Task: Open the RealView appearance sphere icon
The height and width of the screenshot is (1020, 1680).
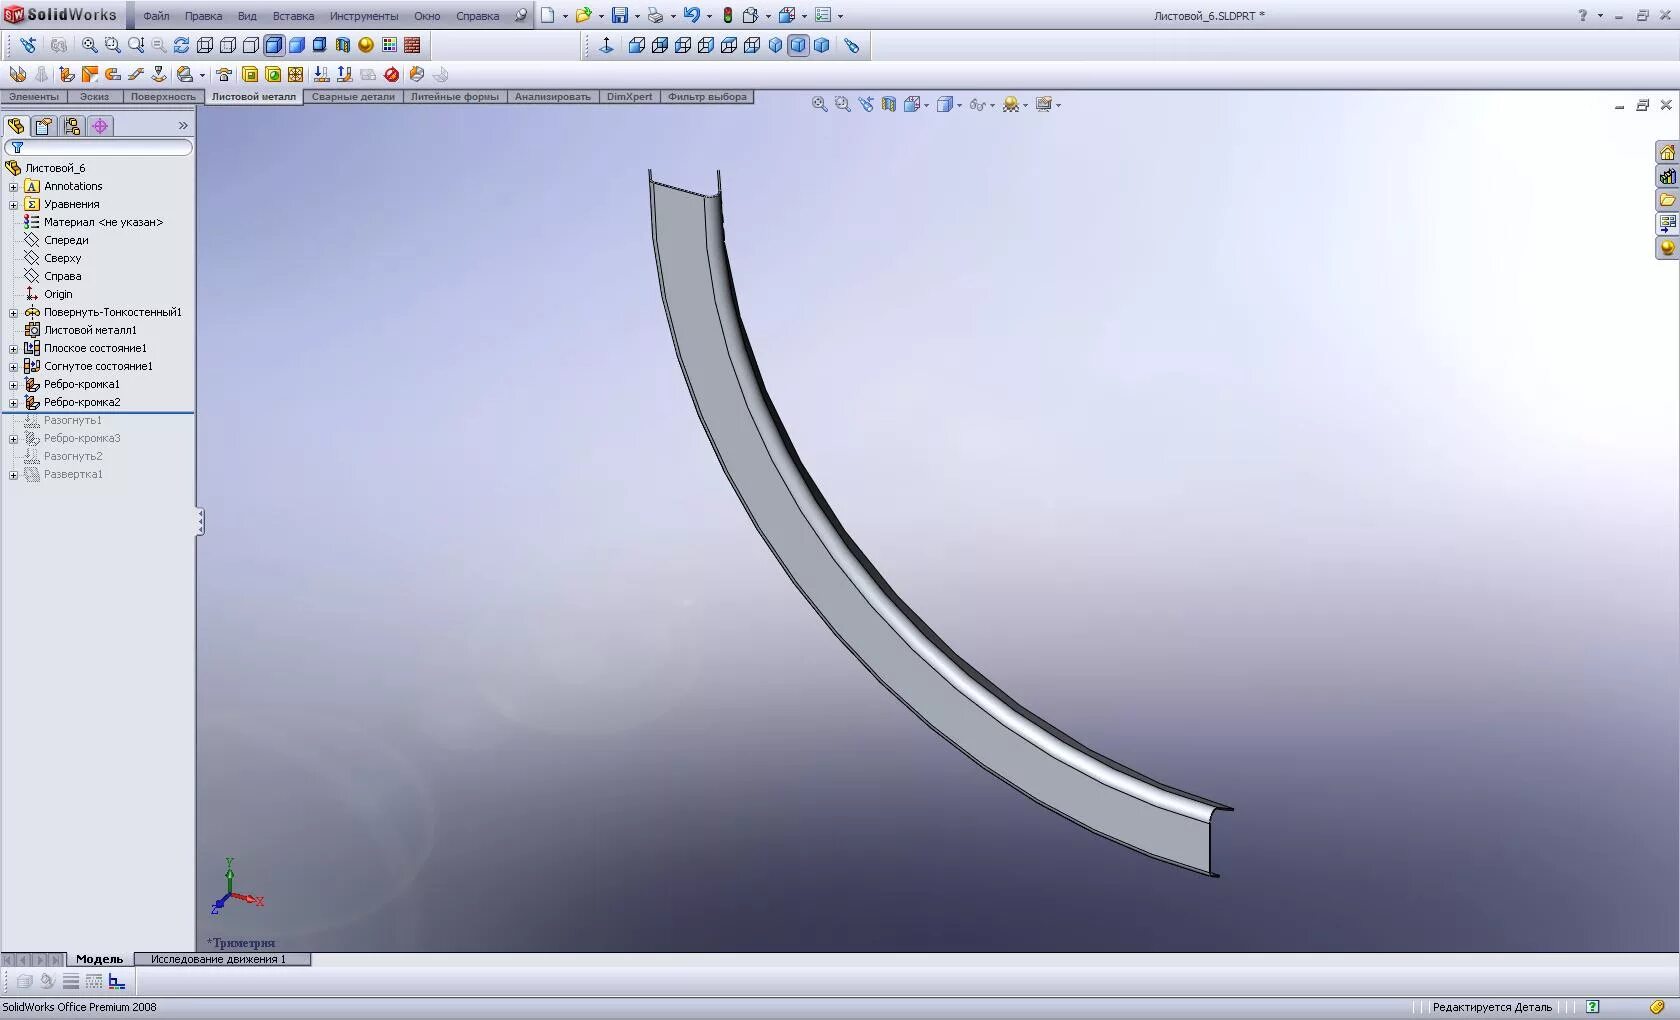Action: click(365, 45)
